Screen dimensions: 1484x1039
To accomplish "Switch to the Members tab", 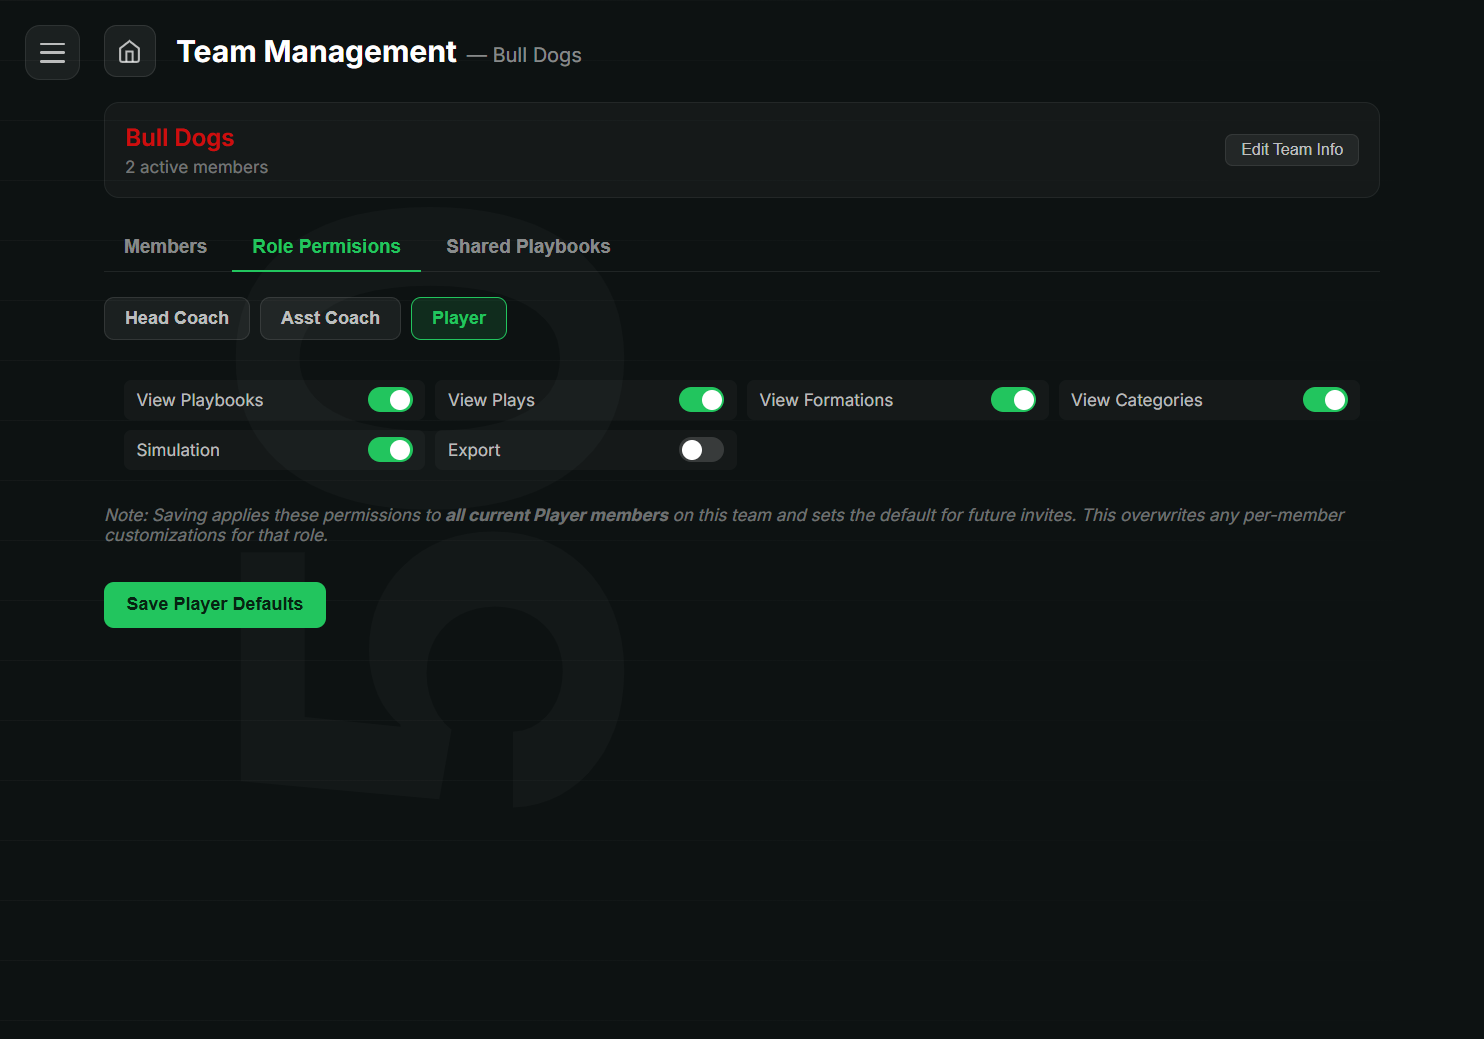I will click(165, 247).
